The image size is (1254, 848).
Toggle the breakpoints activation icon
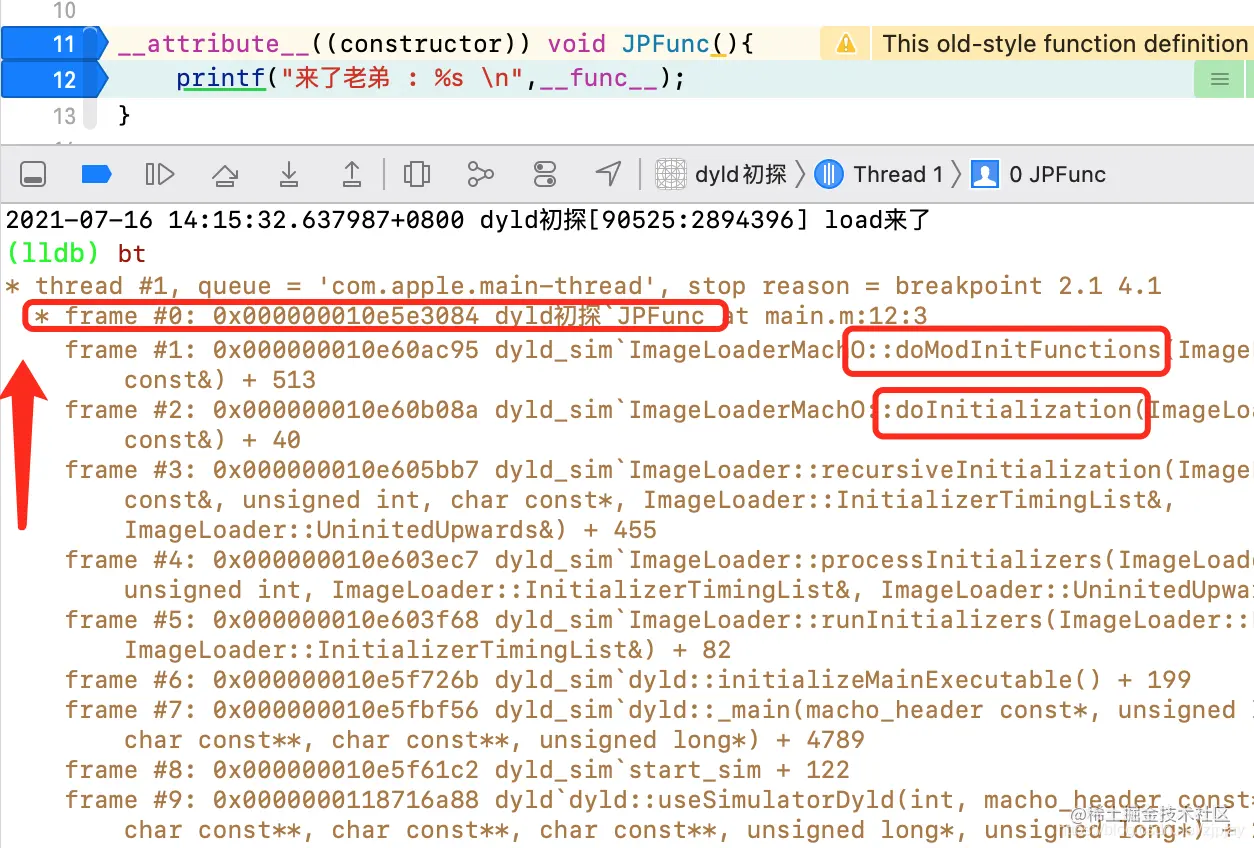96,175
